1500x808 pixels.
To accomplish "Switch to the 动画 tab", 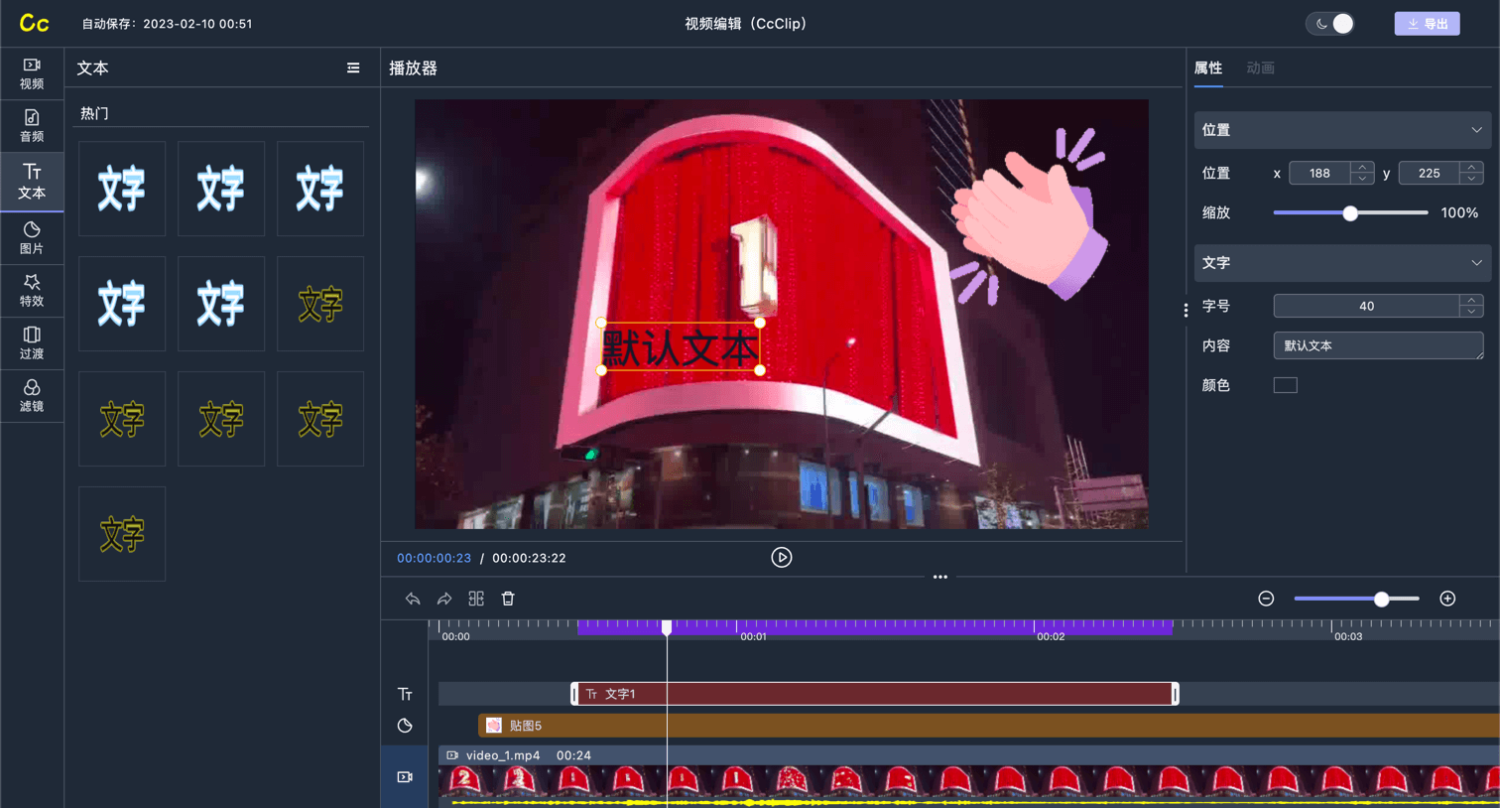I will tap(1260, 68).
